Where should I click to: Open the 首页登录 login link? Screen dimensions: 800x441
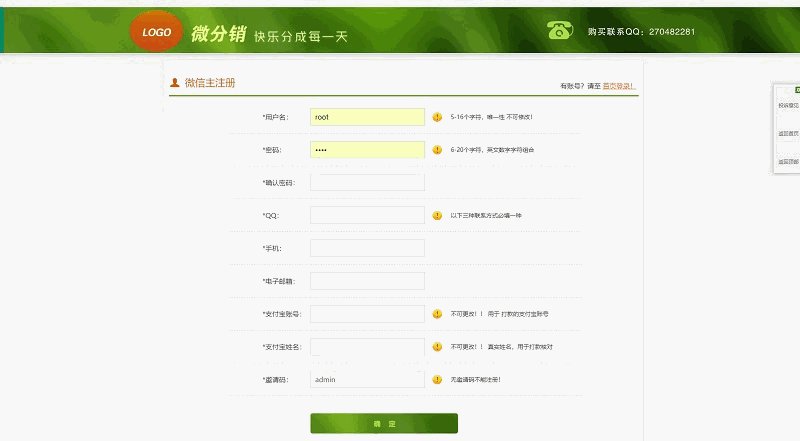(x=618, y=86)
